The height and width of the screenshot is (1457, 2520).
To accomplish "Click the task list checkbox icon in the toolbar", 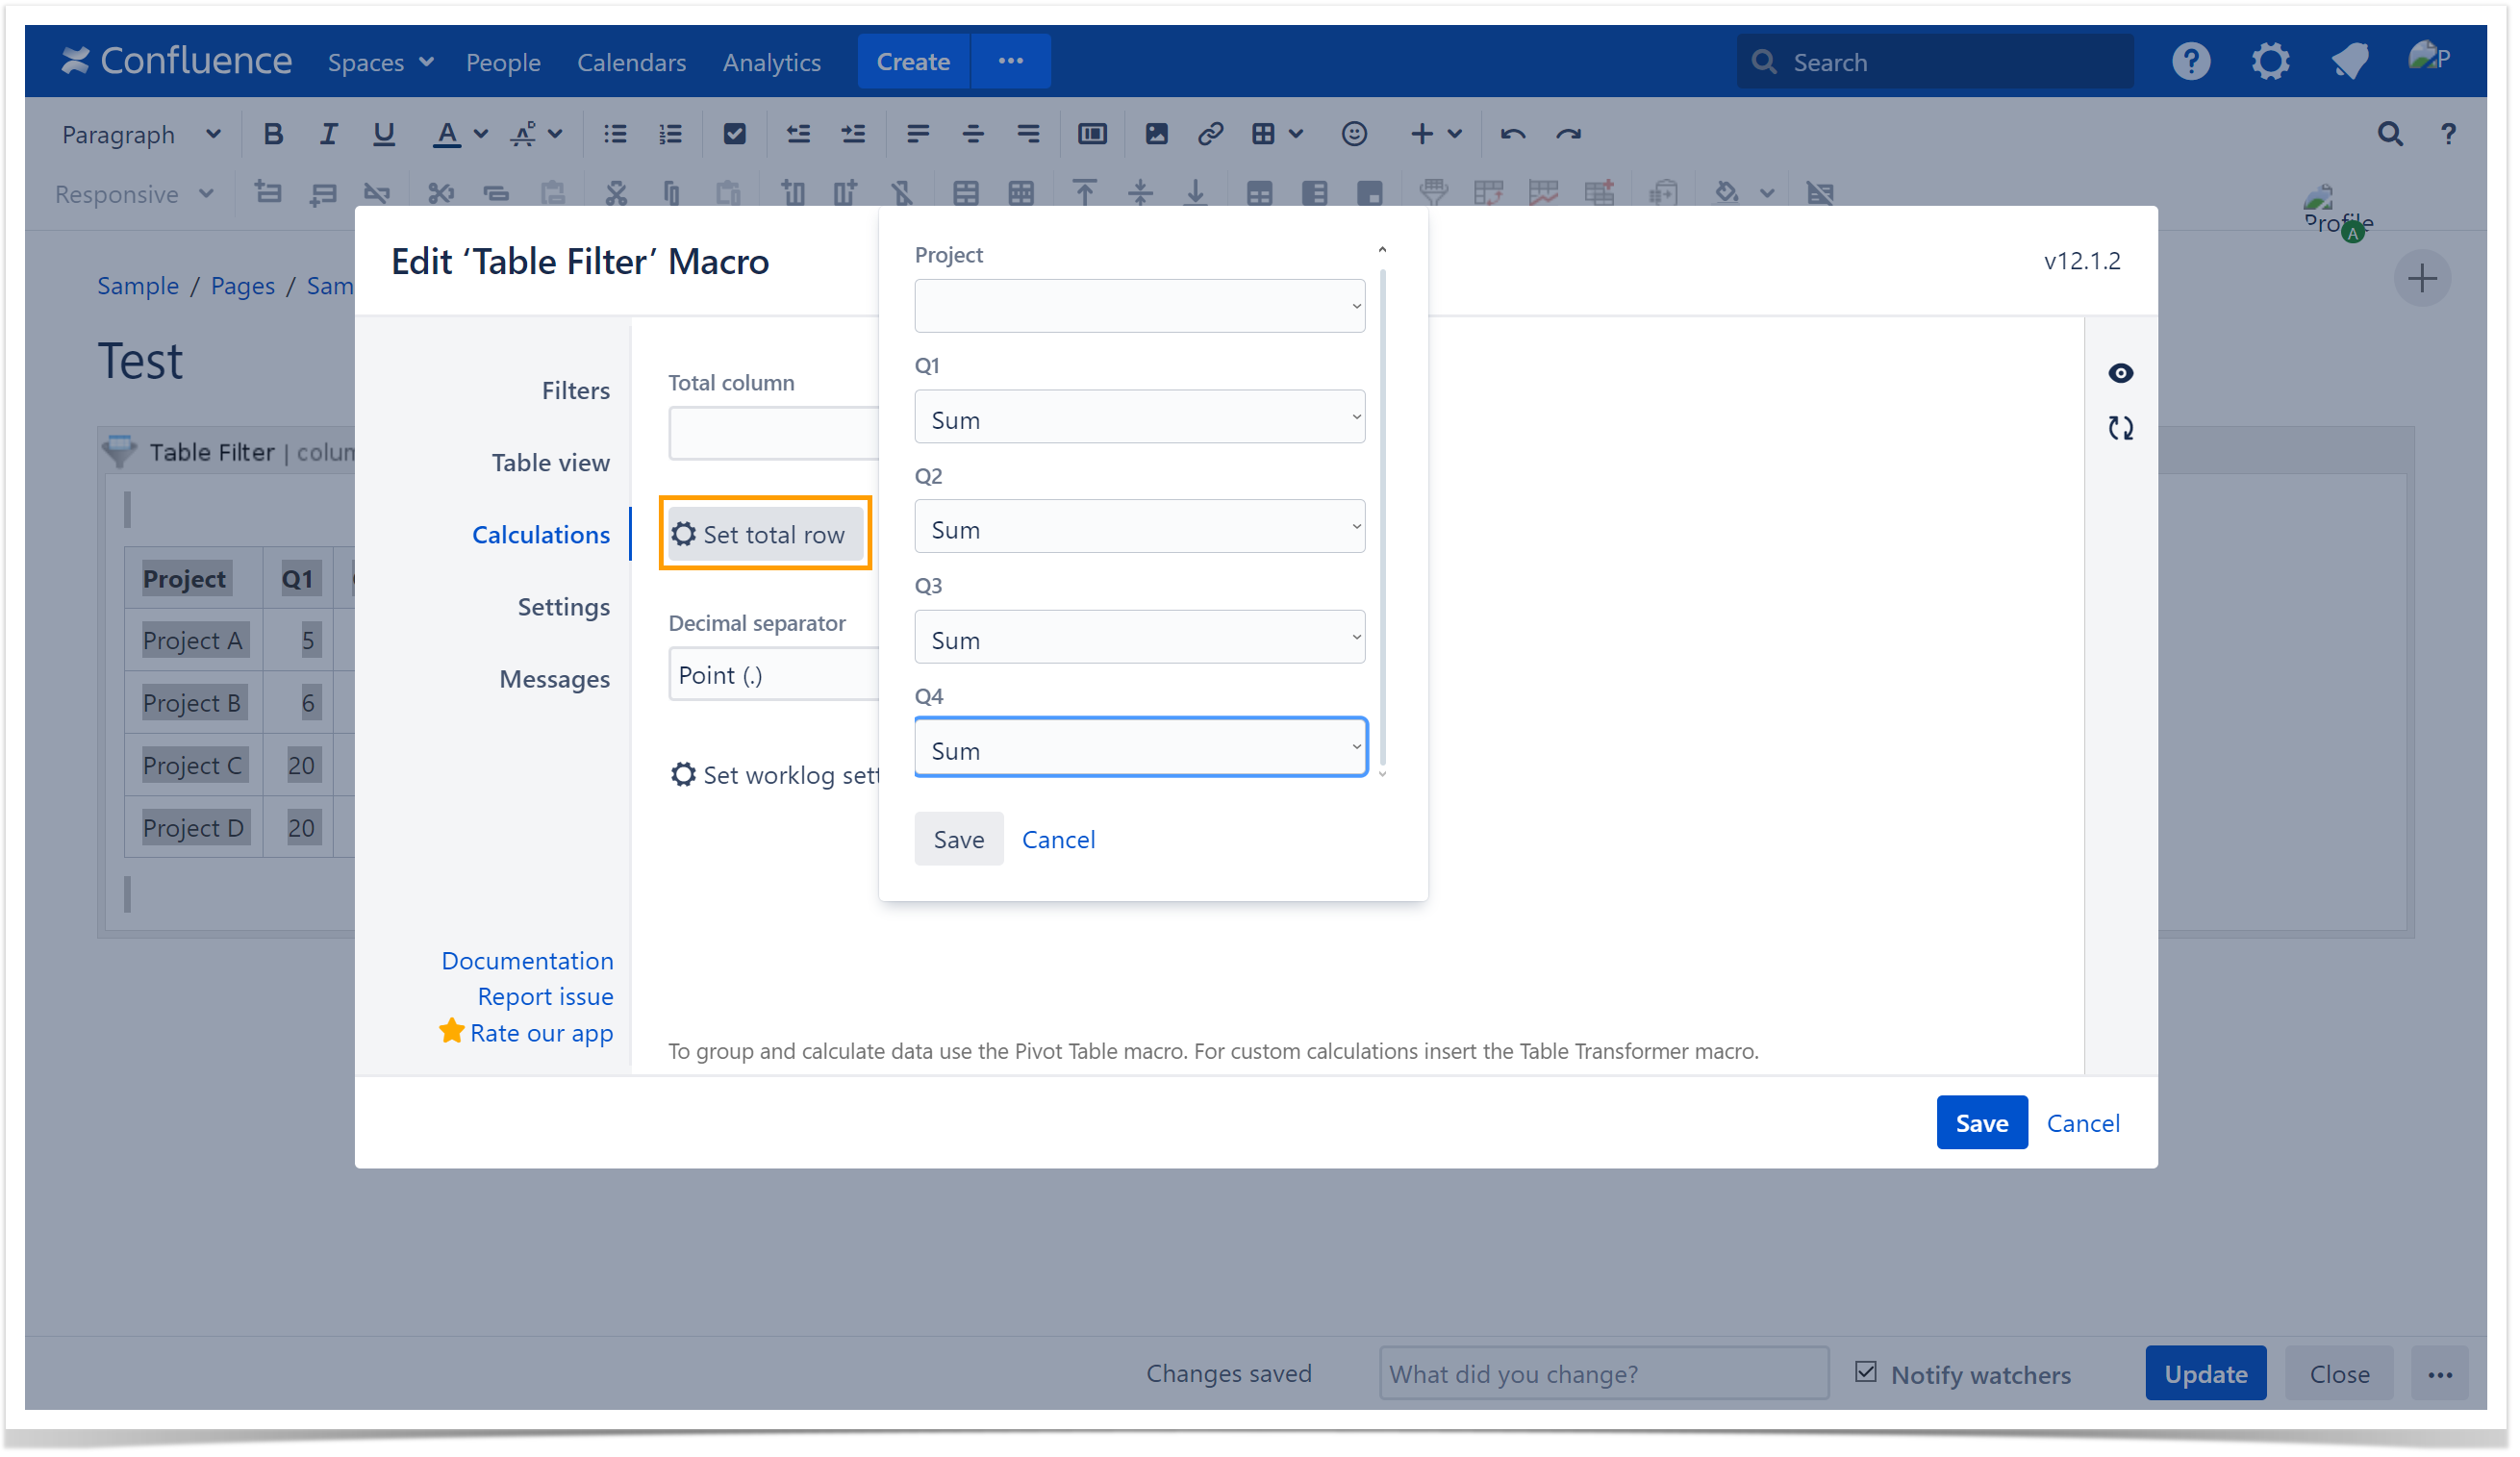I will coord(734,133).
